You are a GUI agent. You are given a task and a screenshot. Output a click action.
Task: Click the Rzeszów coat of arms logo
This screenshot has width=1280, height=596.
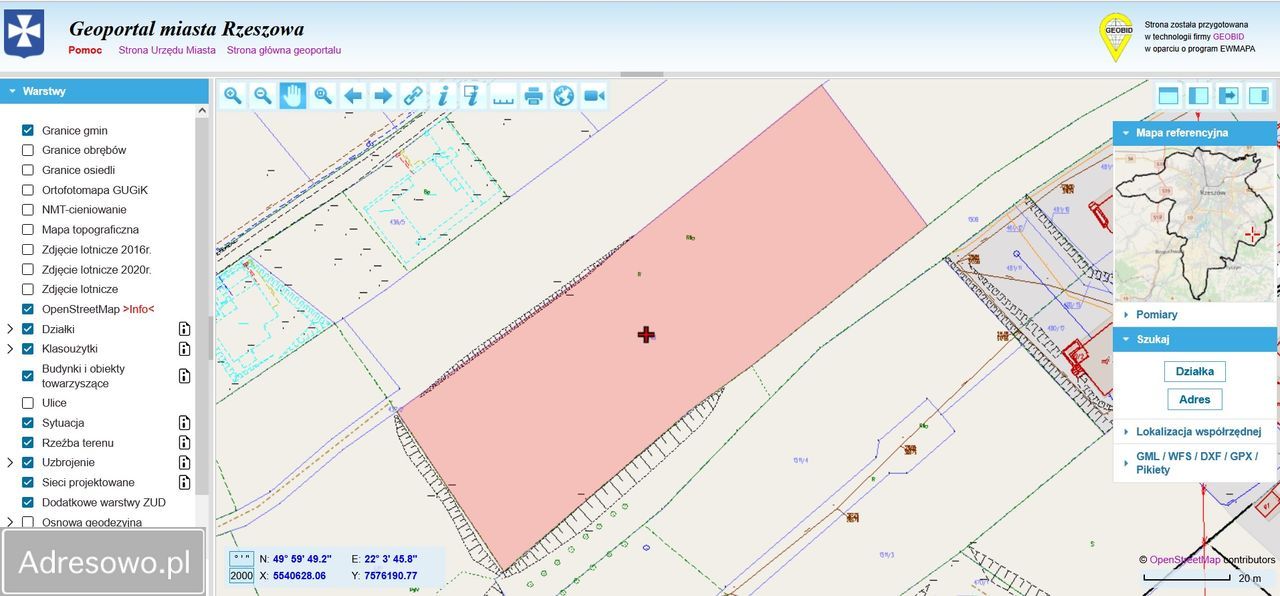point(25,34)
